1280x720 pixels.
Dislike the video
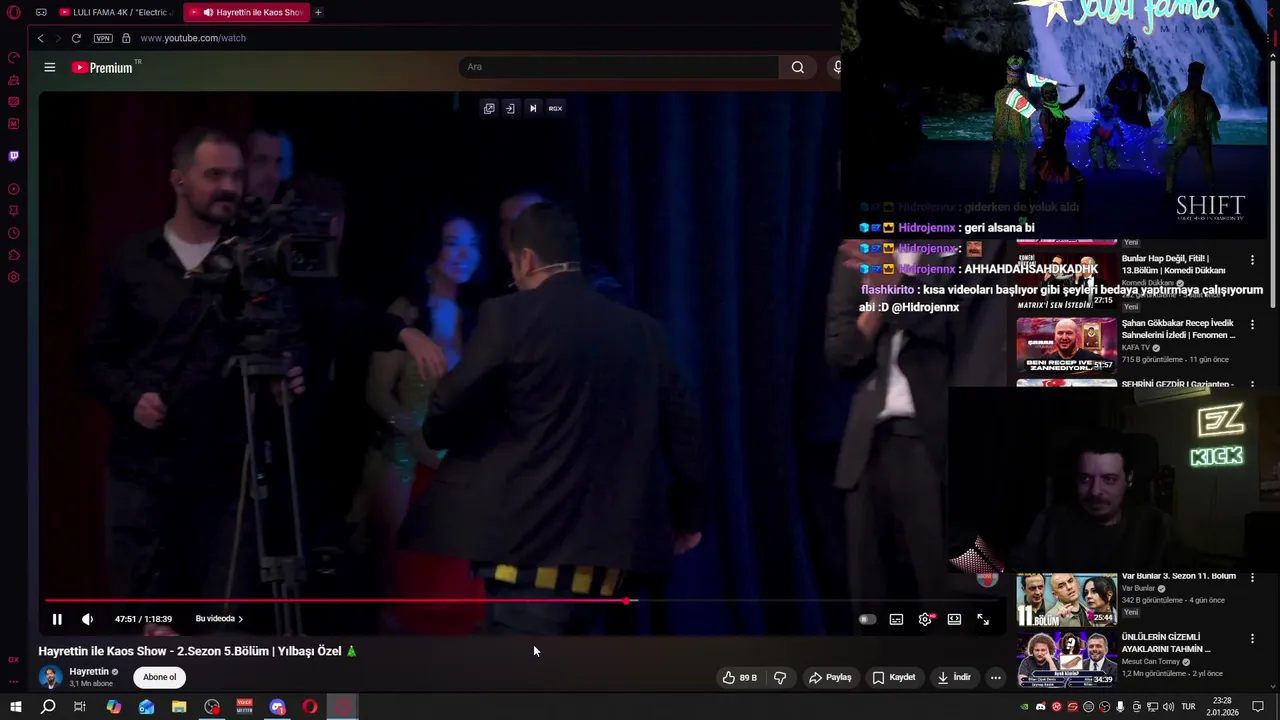780,677
